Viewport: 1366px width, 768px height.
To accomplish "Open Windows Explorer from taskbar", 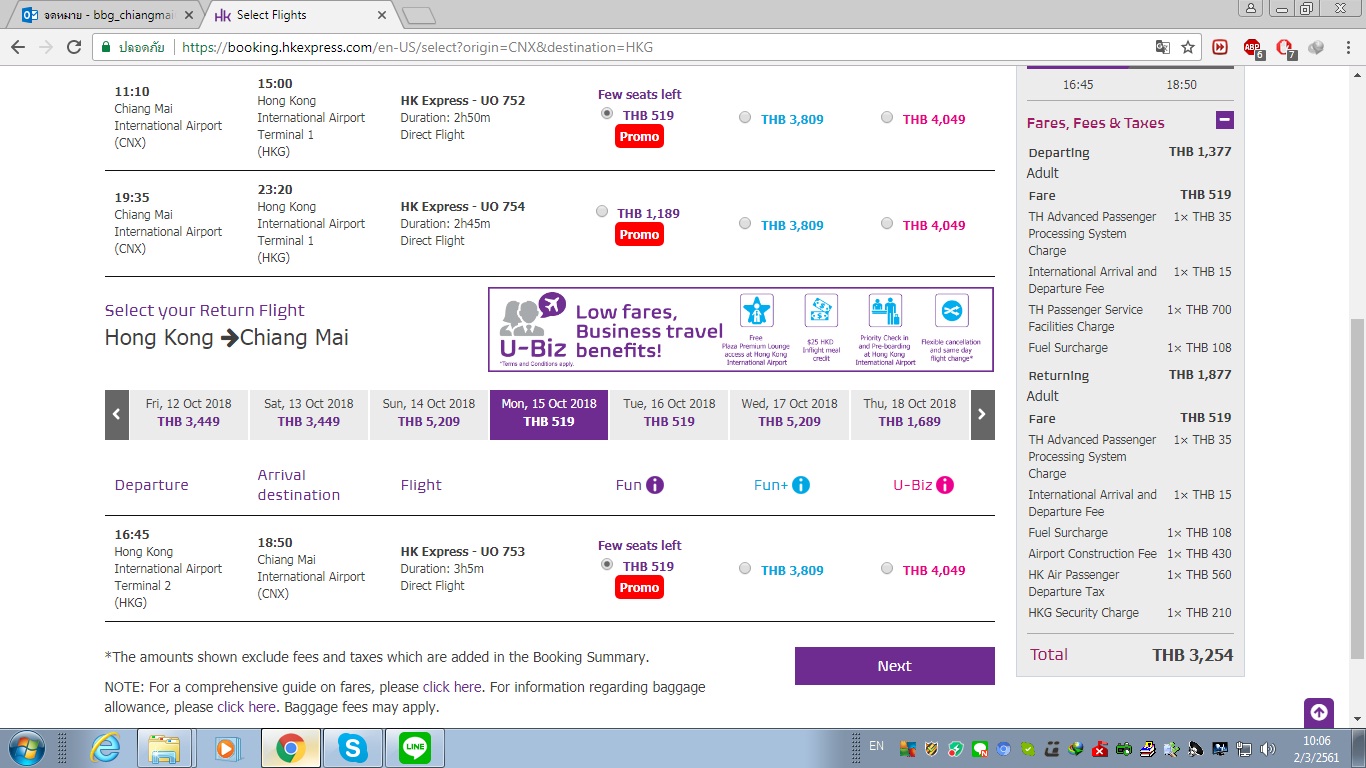I will pos(164,748).
